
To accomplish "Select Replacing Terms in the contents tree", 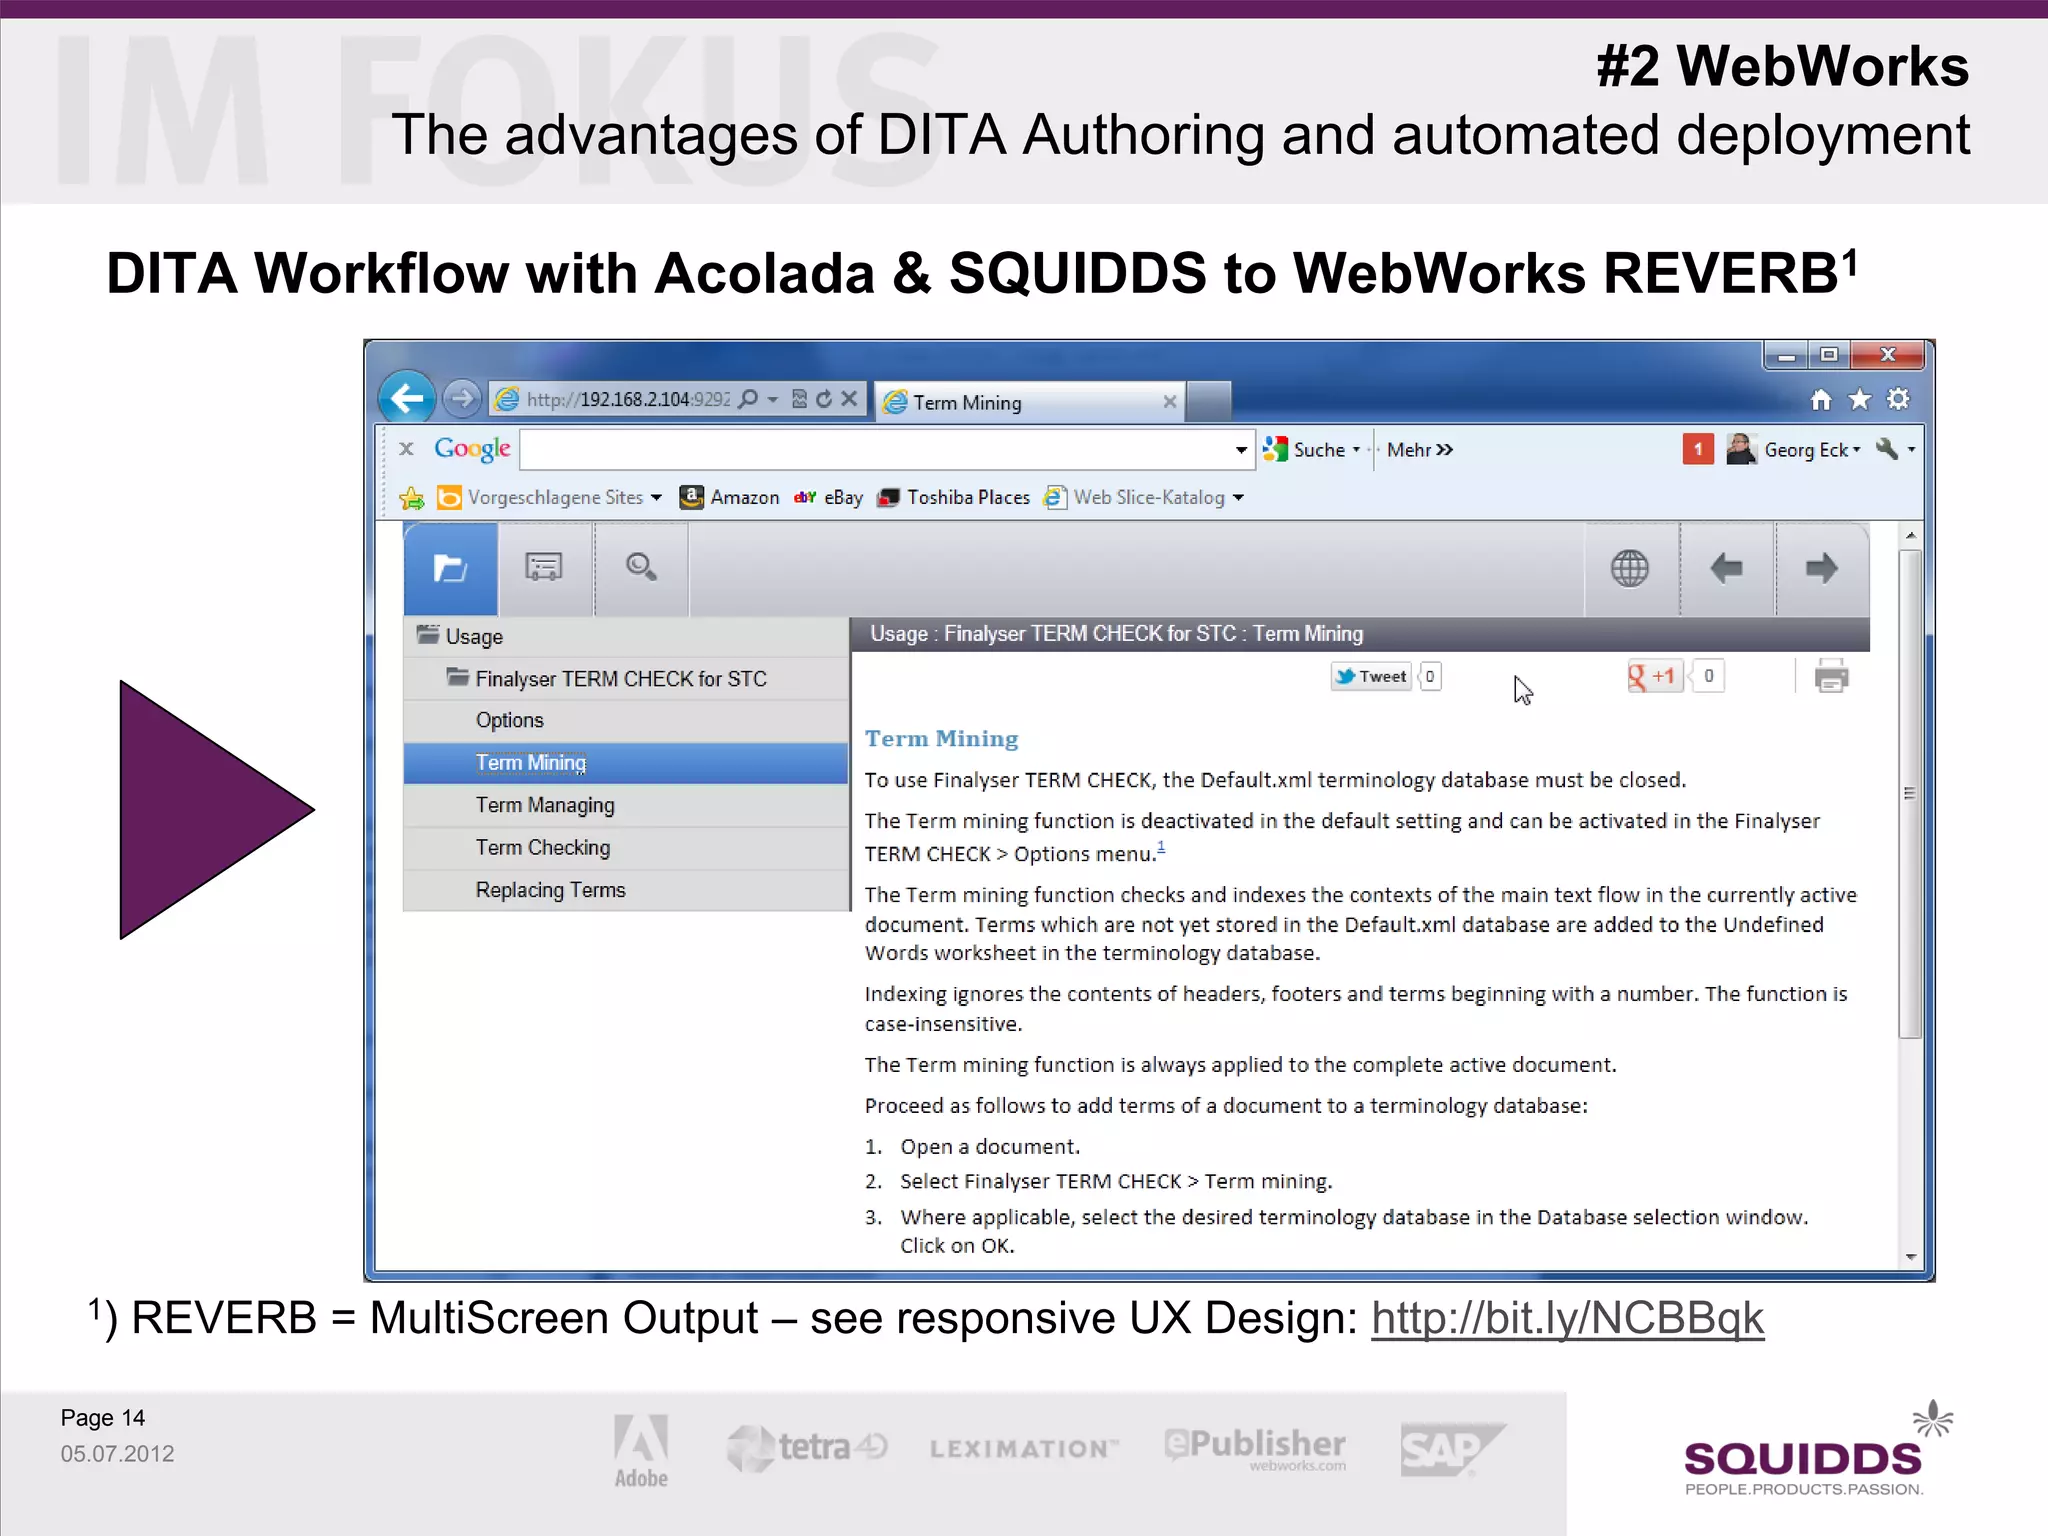I will click(x=626, y=890).
